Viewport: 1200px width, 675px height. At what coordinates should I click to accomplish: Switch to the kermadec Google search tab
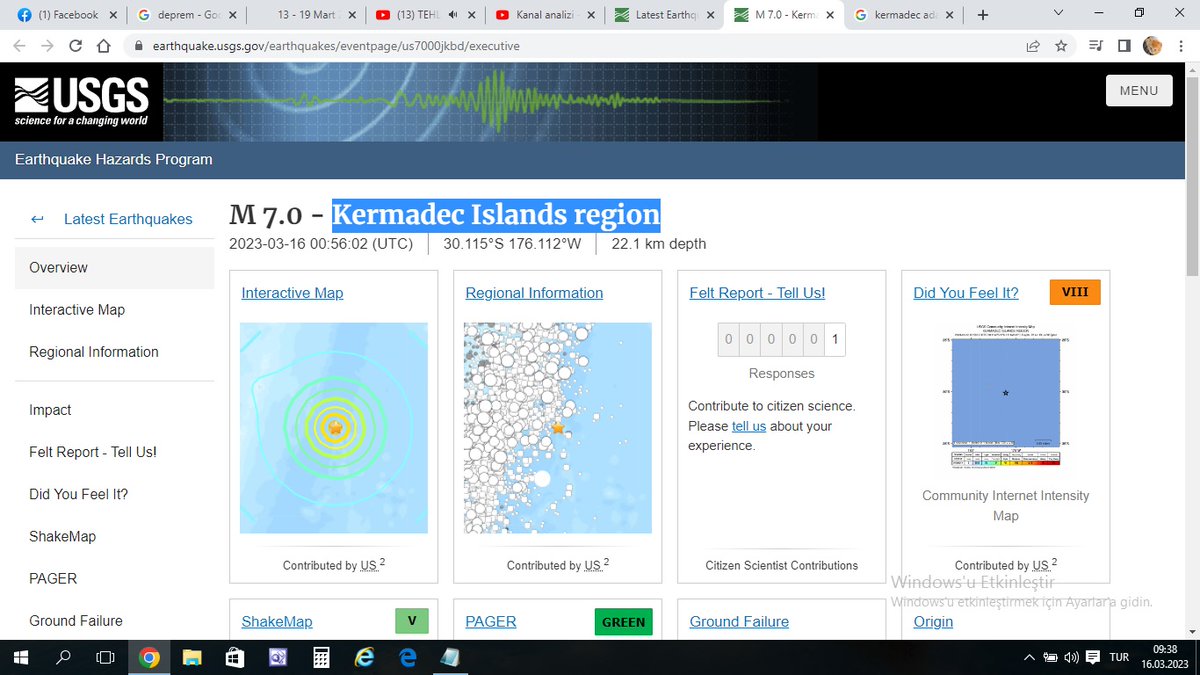click(904, 15)
